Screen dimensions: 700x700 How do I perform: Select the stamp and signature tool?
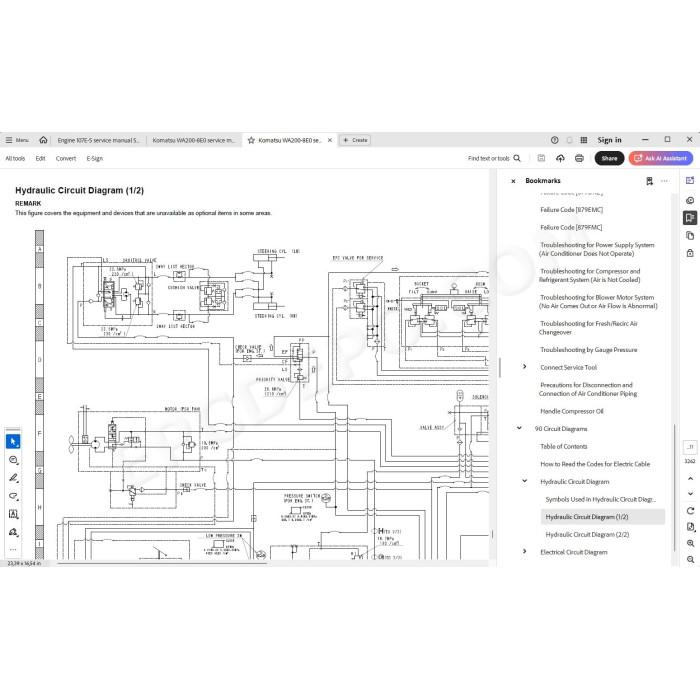13,532
